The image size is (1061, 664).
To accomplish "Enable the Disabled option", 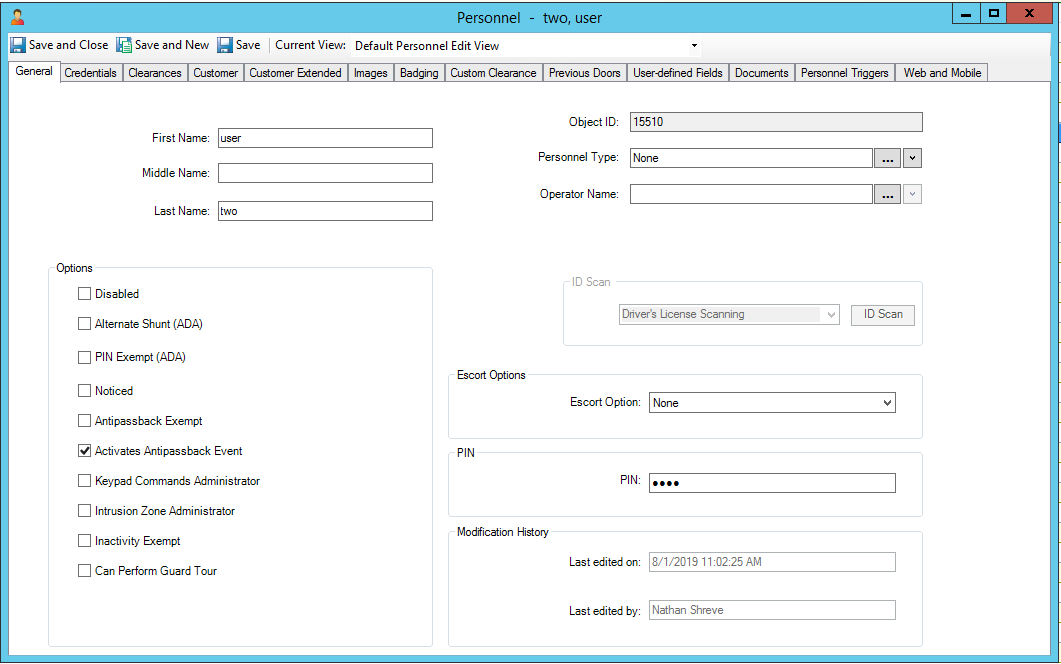I will click(x=85, y=293).
